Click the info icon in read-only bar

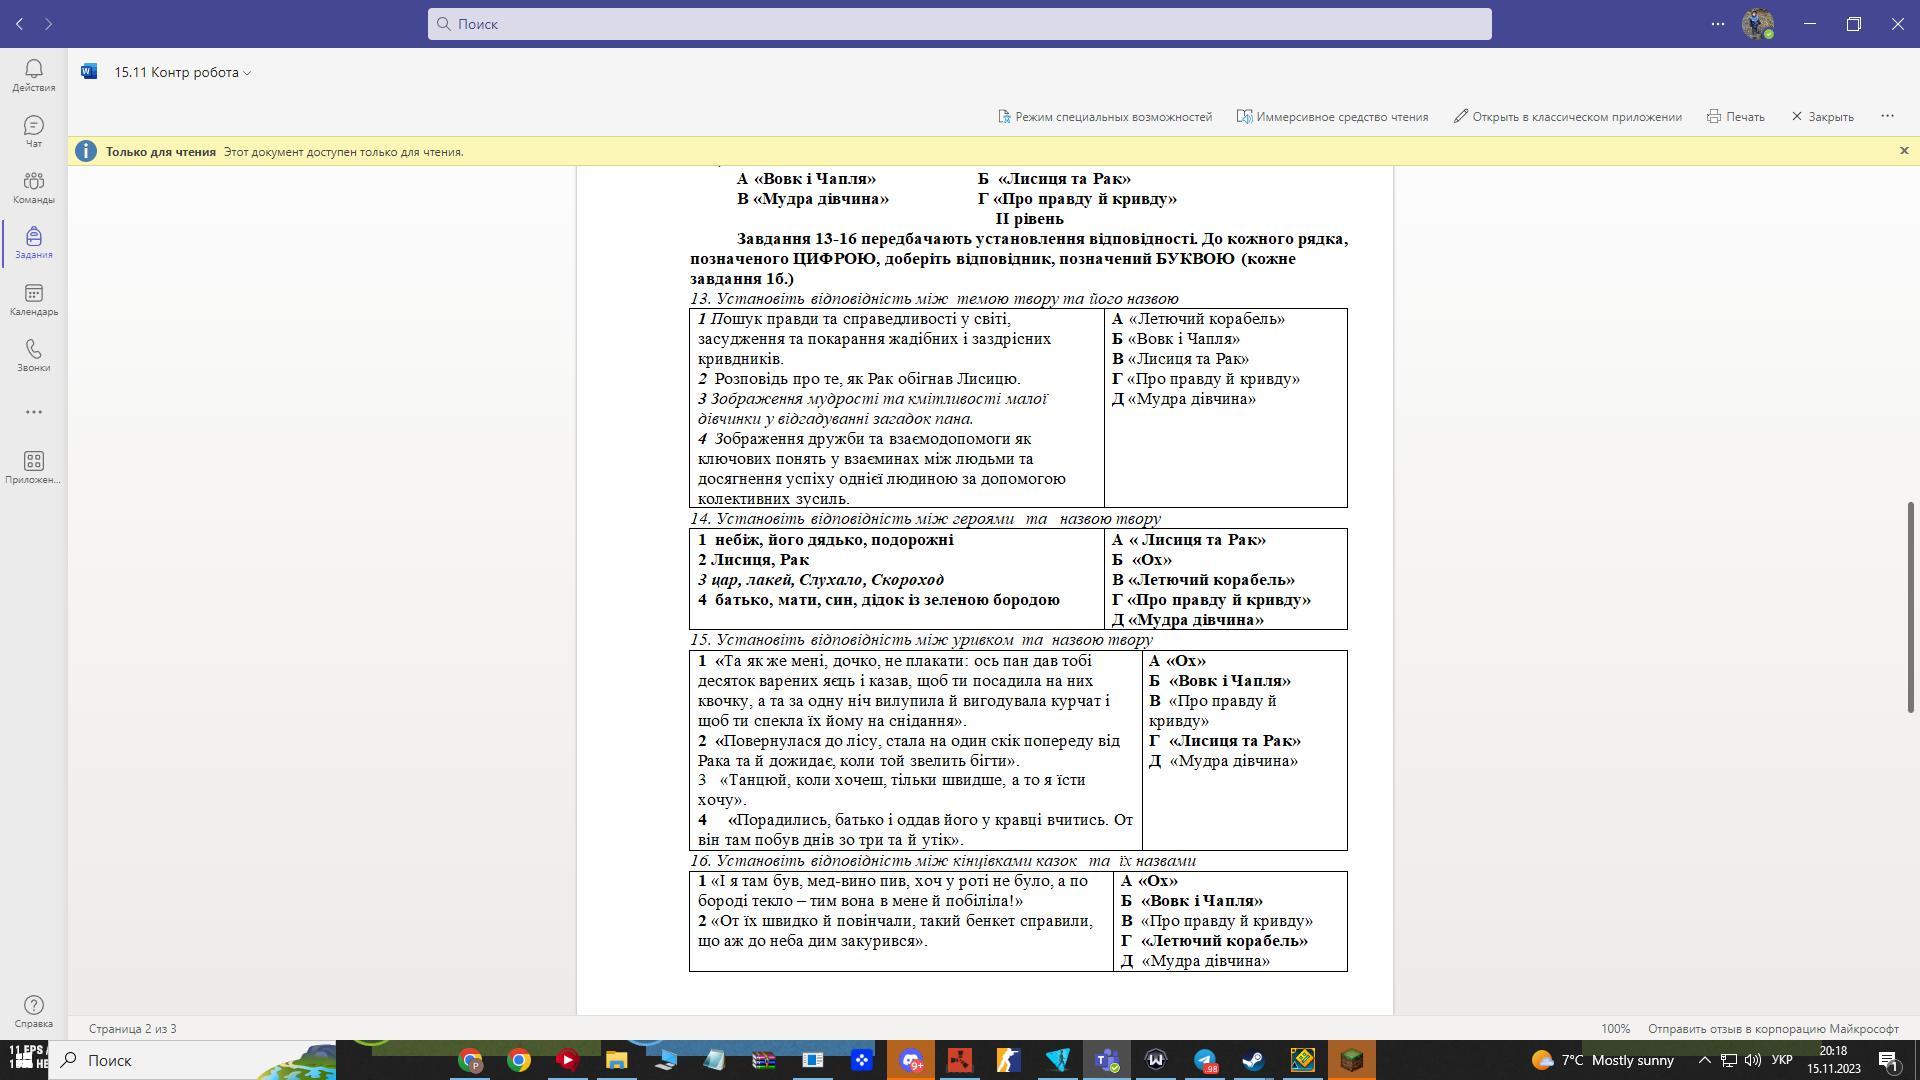point(86,151)
